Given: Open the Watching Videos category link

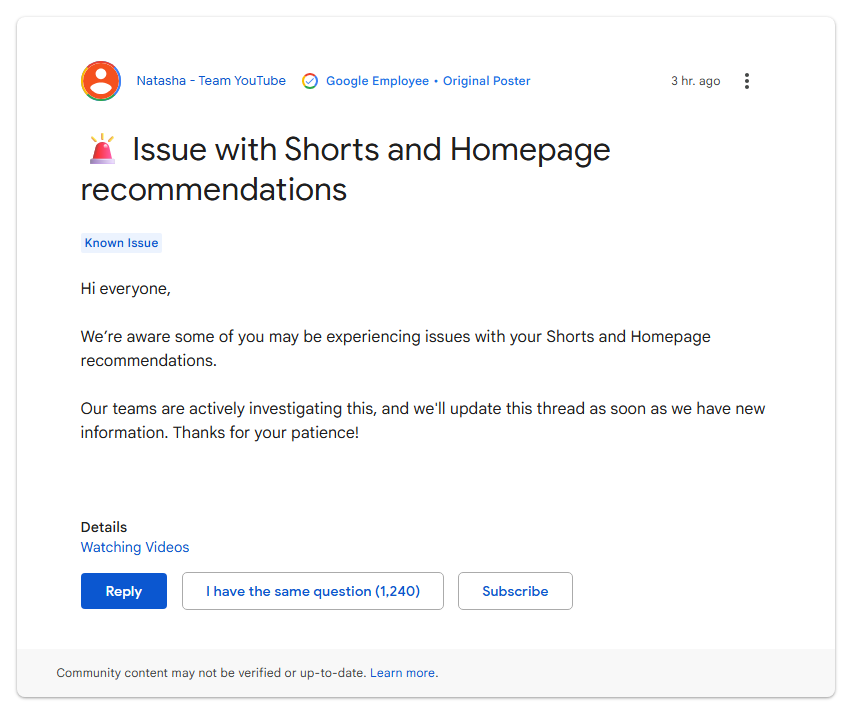Looking at the screenshot, I should pyautogui.click(x=135, y=547).
